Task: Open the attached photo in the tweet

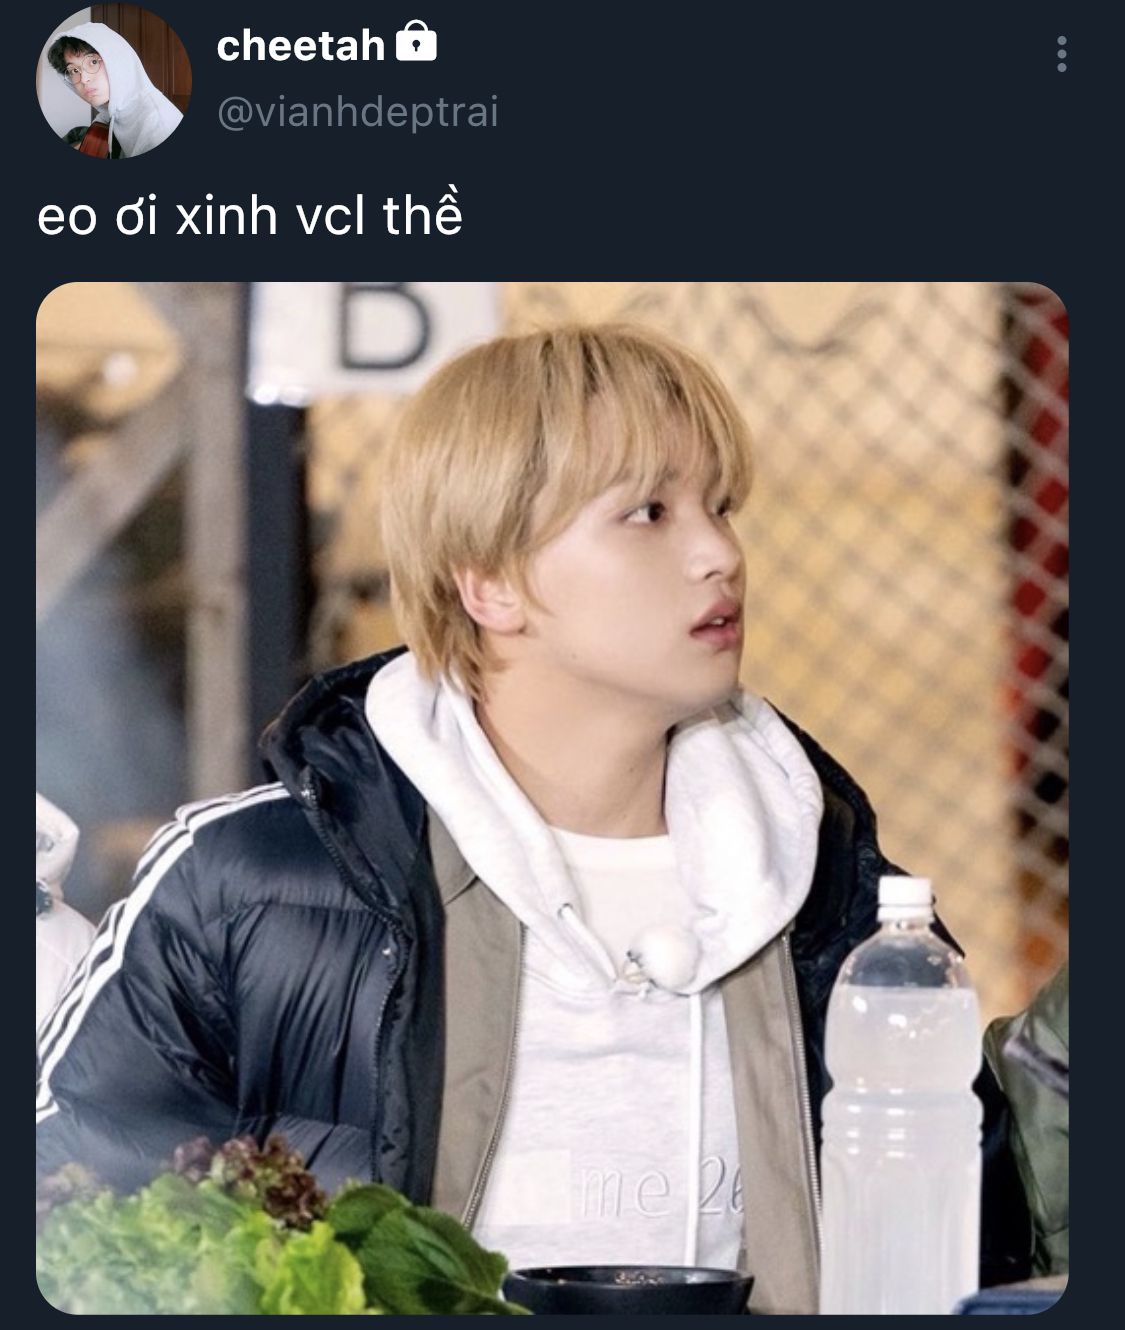Action: 552,798
